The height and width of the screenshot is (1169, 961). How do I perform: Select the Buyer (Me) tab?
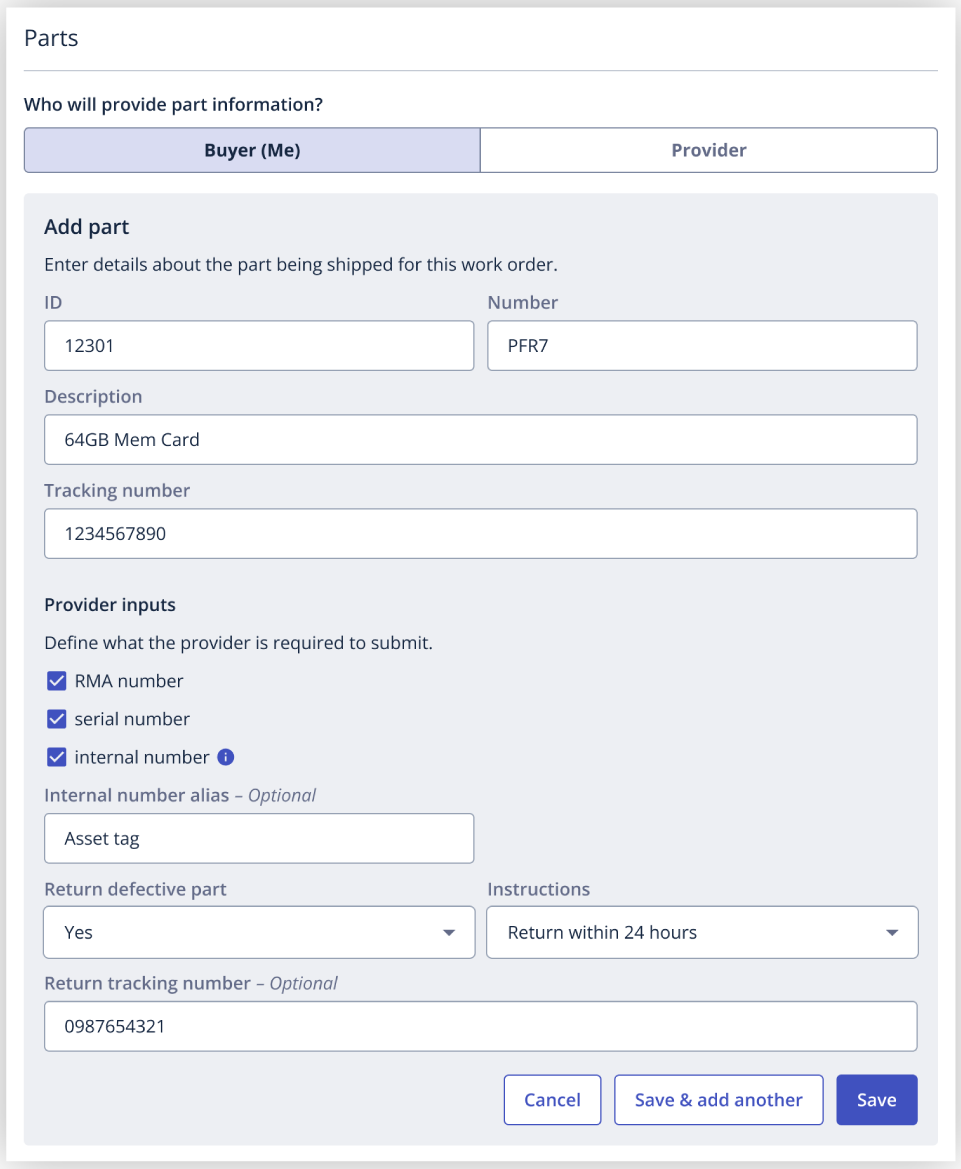252,150
